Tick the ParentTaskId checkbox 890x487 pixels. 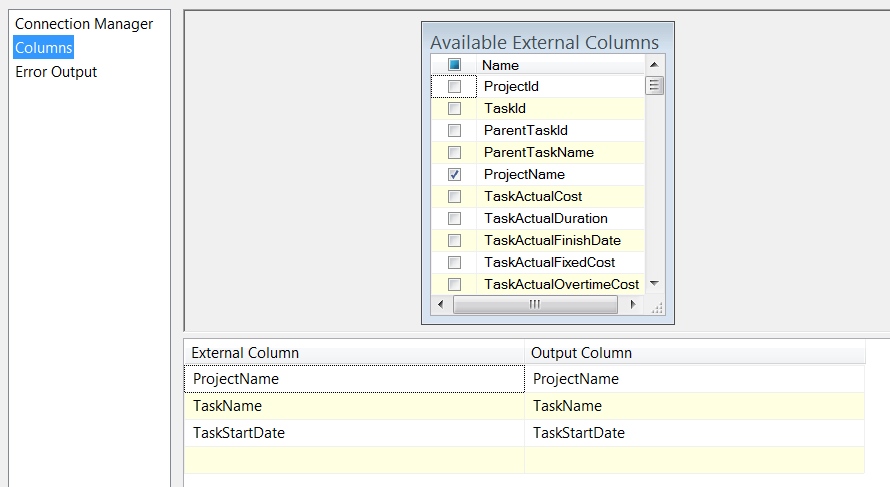454,131
